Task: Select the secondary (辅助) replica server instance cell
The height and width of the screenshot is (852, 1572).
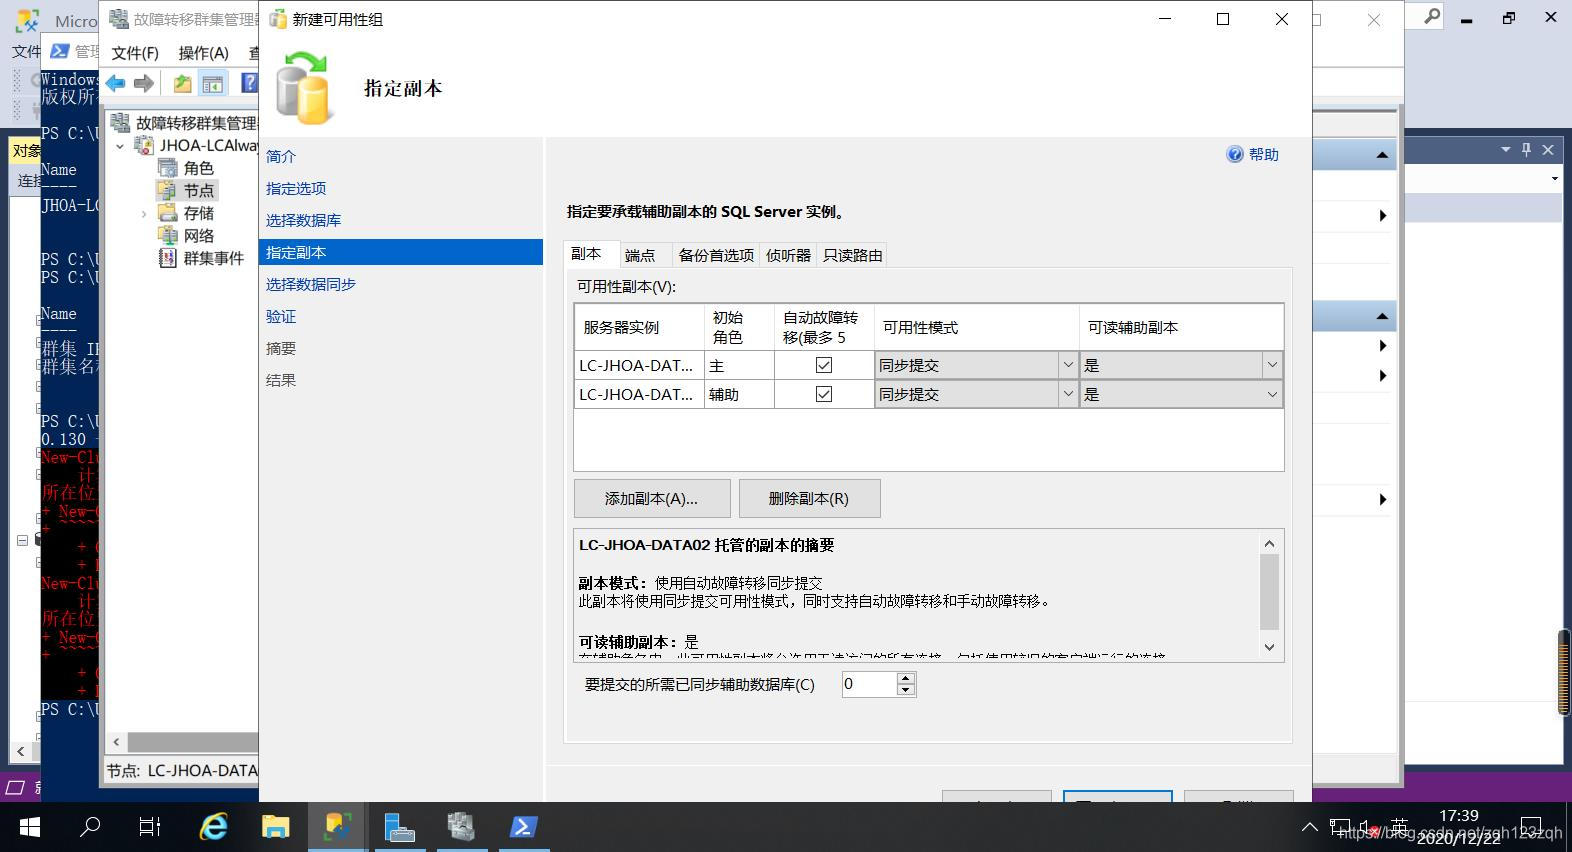Action: coord(638,394)
